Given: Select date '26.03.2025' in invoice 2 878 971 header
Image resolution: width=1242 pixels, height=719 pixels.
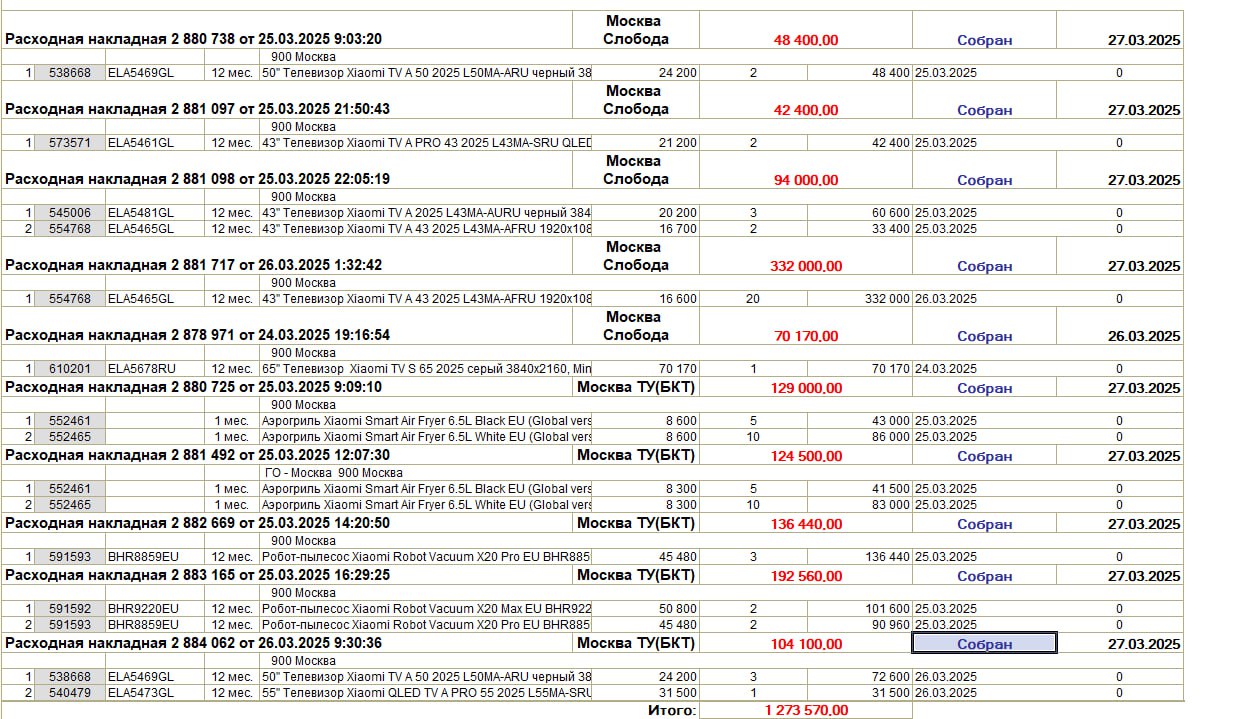Looking at the screenshot, I should pos(1144,336).
